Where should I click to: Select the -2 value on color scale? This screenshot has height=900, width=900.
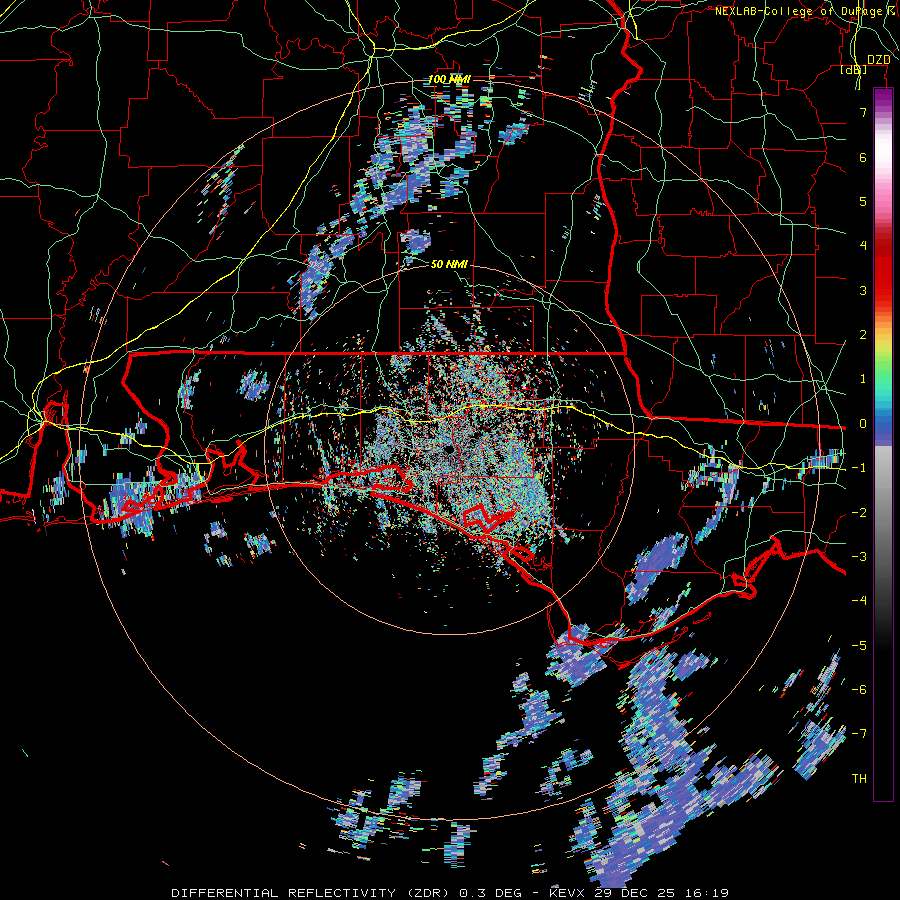point(859,513)
